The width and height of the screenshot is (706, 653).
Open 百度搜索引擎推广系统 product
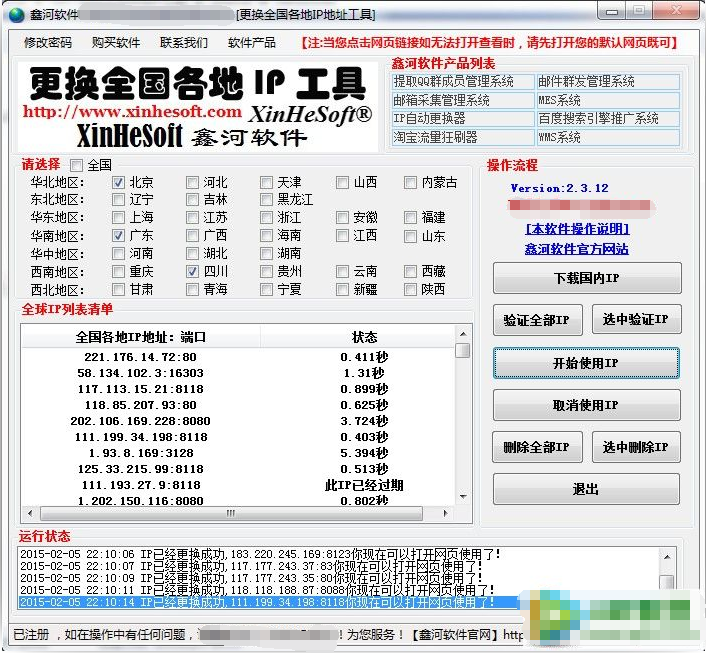coord(608,119)
